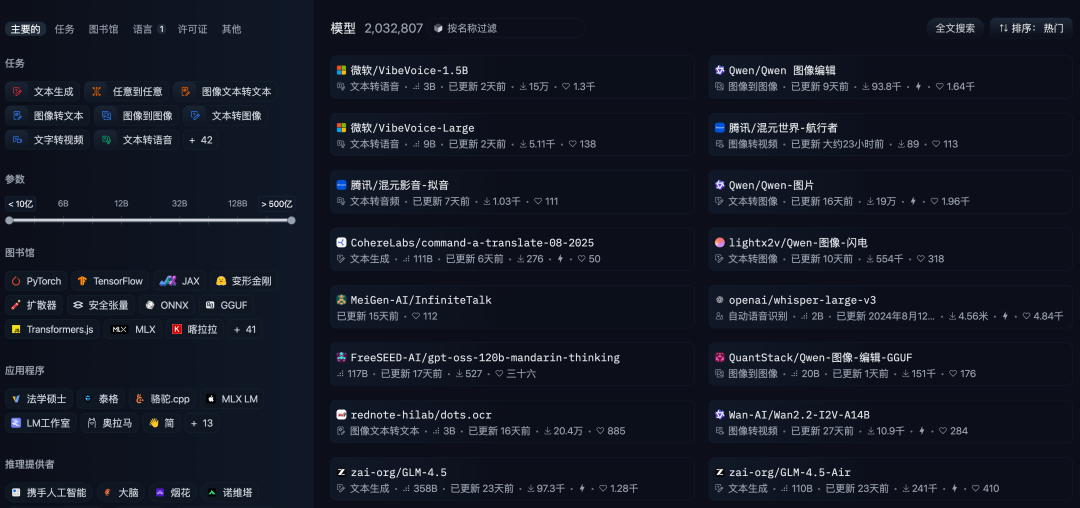Open FreeSEED-AI/gpt-oss-120b-mandarin-thinking model
This screenshot has height=508, width=1080.
click(512, 364)
